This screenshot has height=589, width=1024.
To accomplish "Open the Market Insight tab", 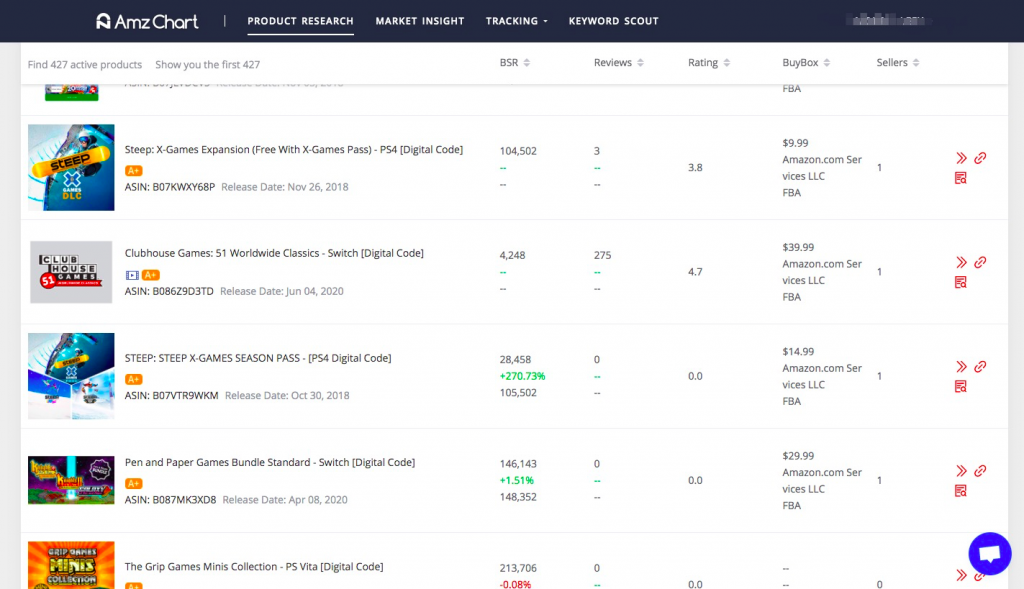I will coord(420,21).
